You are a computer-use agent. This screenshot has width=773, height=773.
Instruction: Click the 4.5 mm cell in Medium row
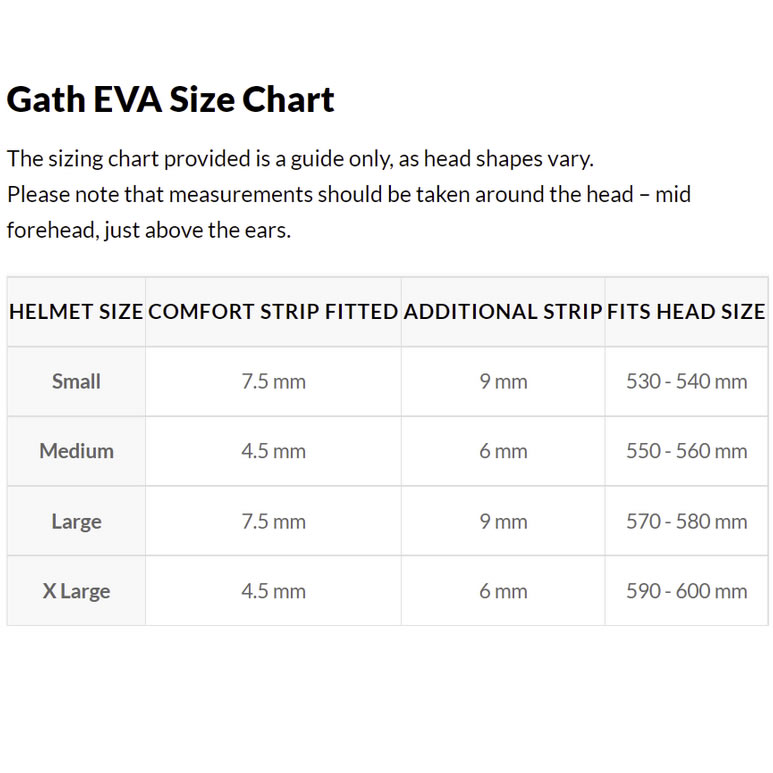(x=273, y=451)
